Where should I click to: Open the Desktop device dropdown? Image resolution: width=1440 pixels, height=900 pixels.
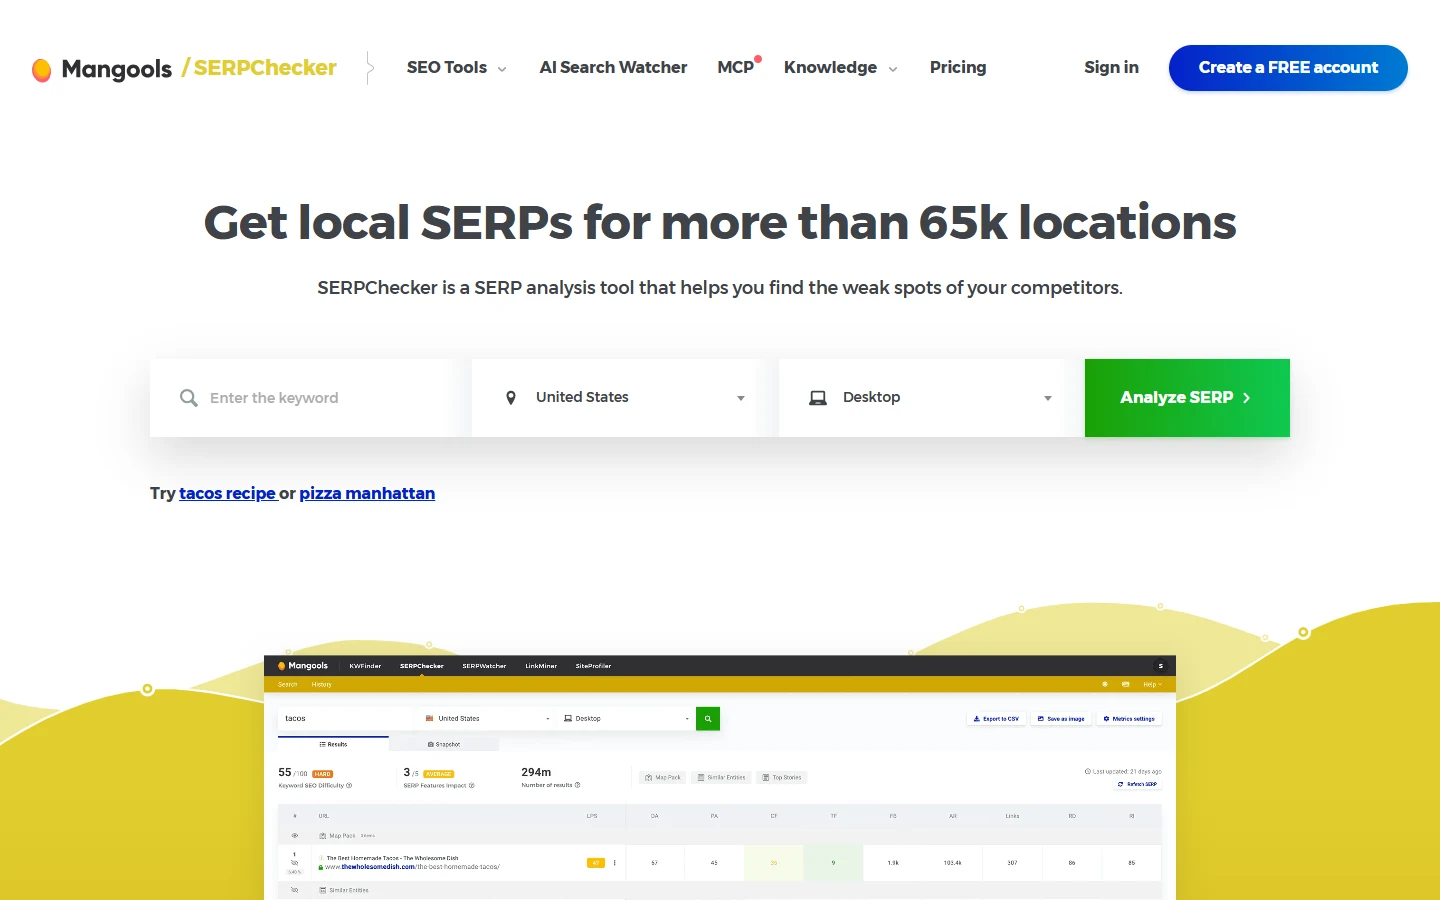coord(932,398)
